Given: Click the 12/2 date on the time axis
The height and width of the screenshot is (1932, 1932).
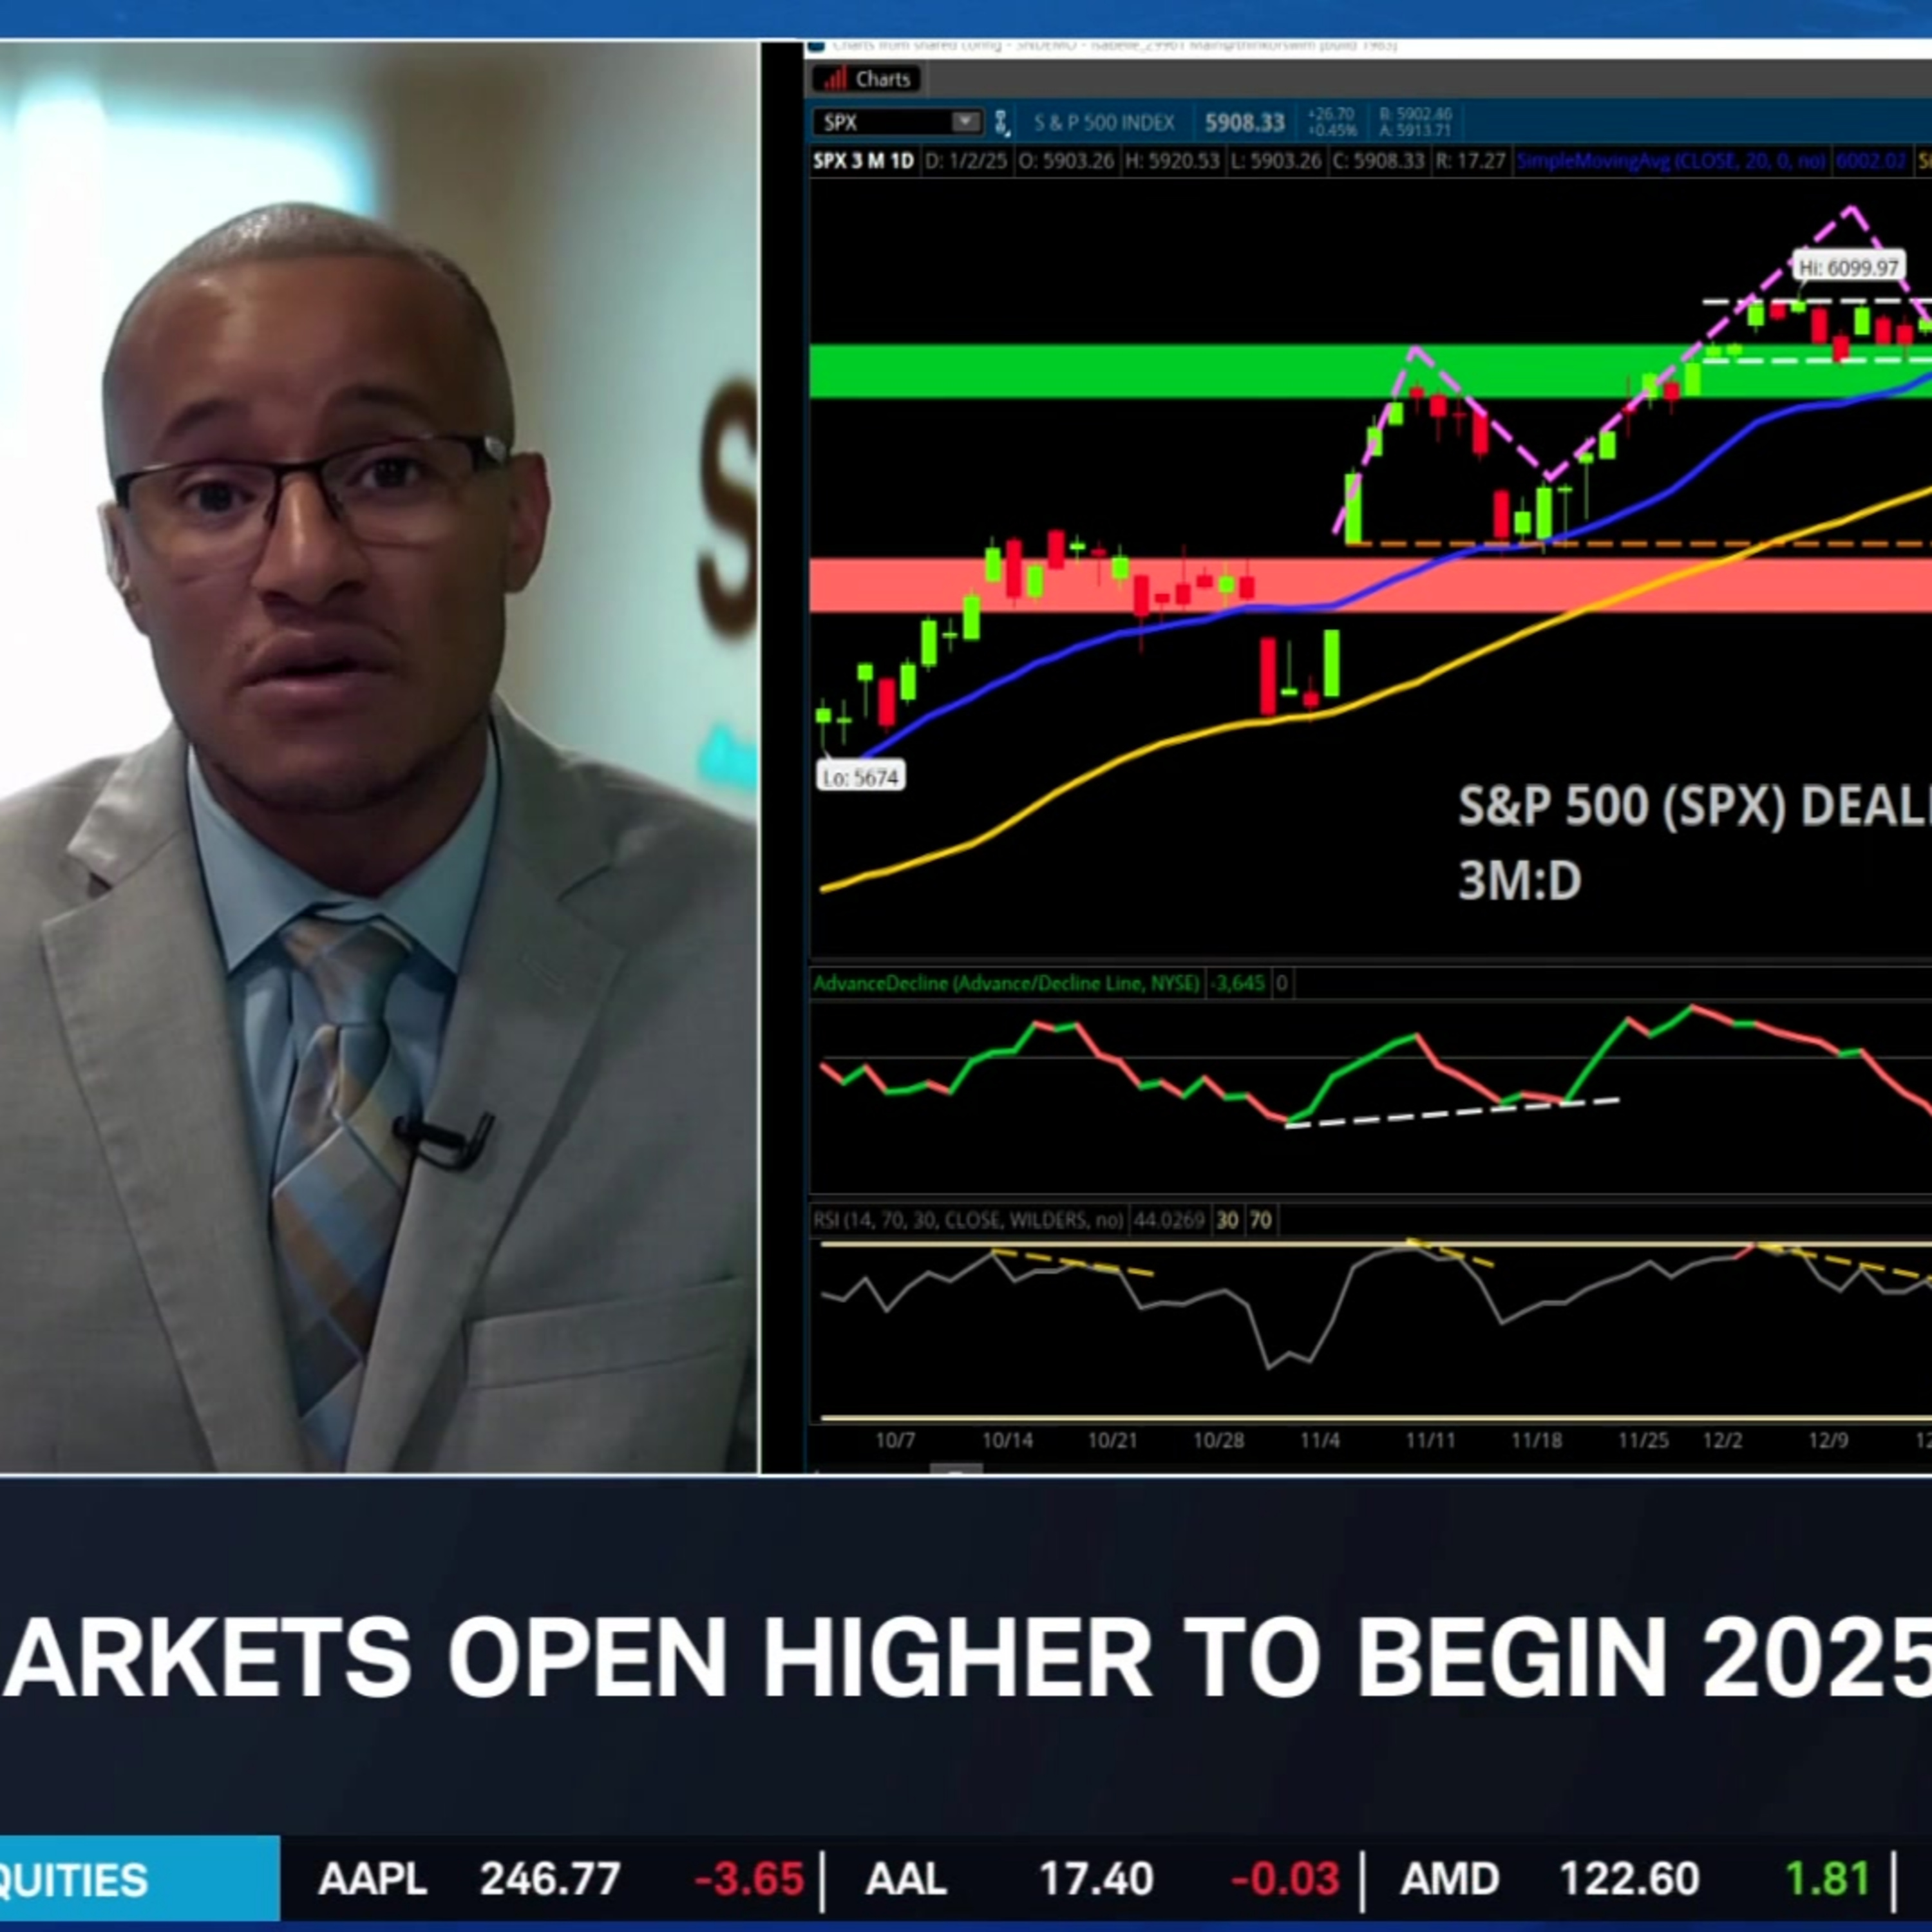Looking at the screenshot, I should click(1722, 1441).
